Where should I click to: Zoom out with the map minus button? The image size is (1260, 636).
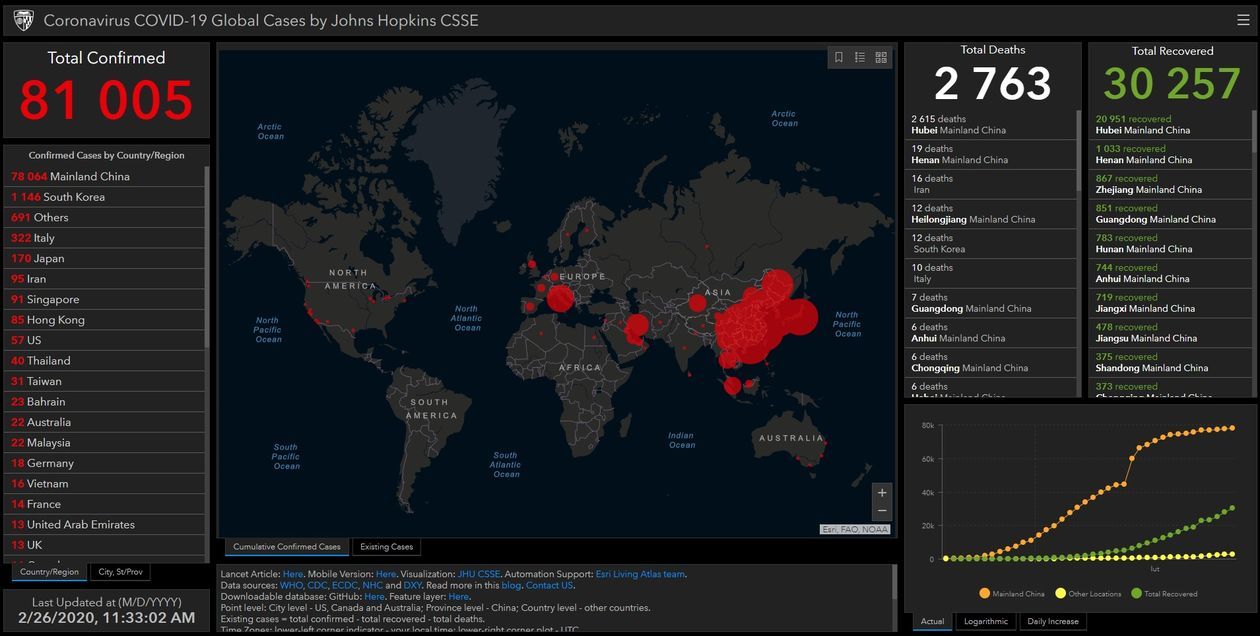pos(881,511)
